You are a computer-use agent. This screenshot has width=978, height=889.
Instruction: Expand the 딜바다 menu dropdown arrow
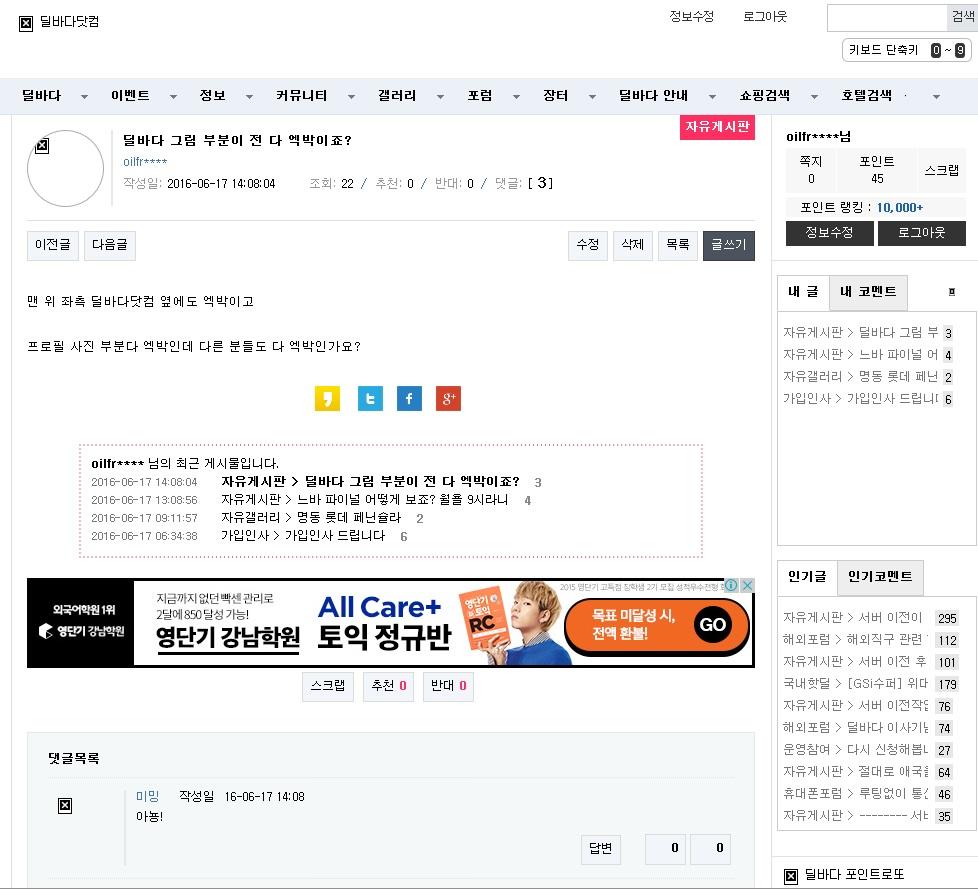click(x=85, y=97)
